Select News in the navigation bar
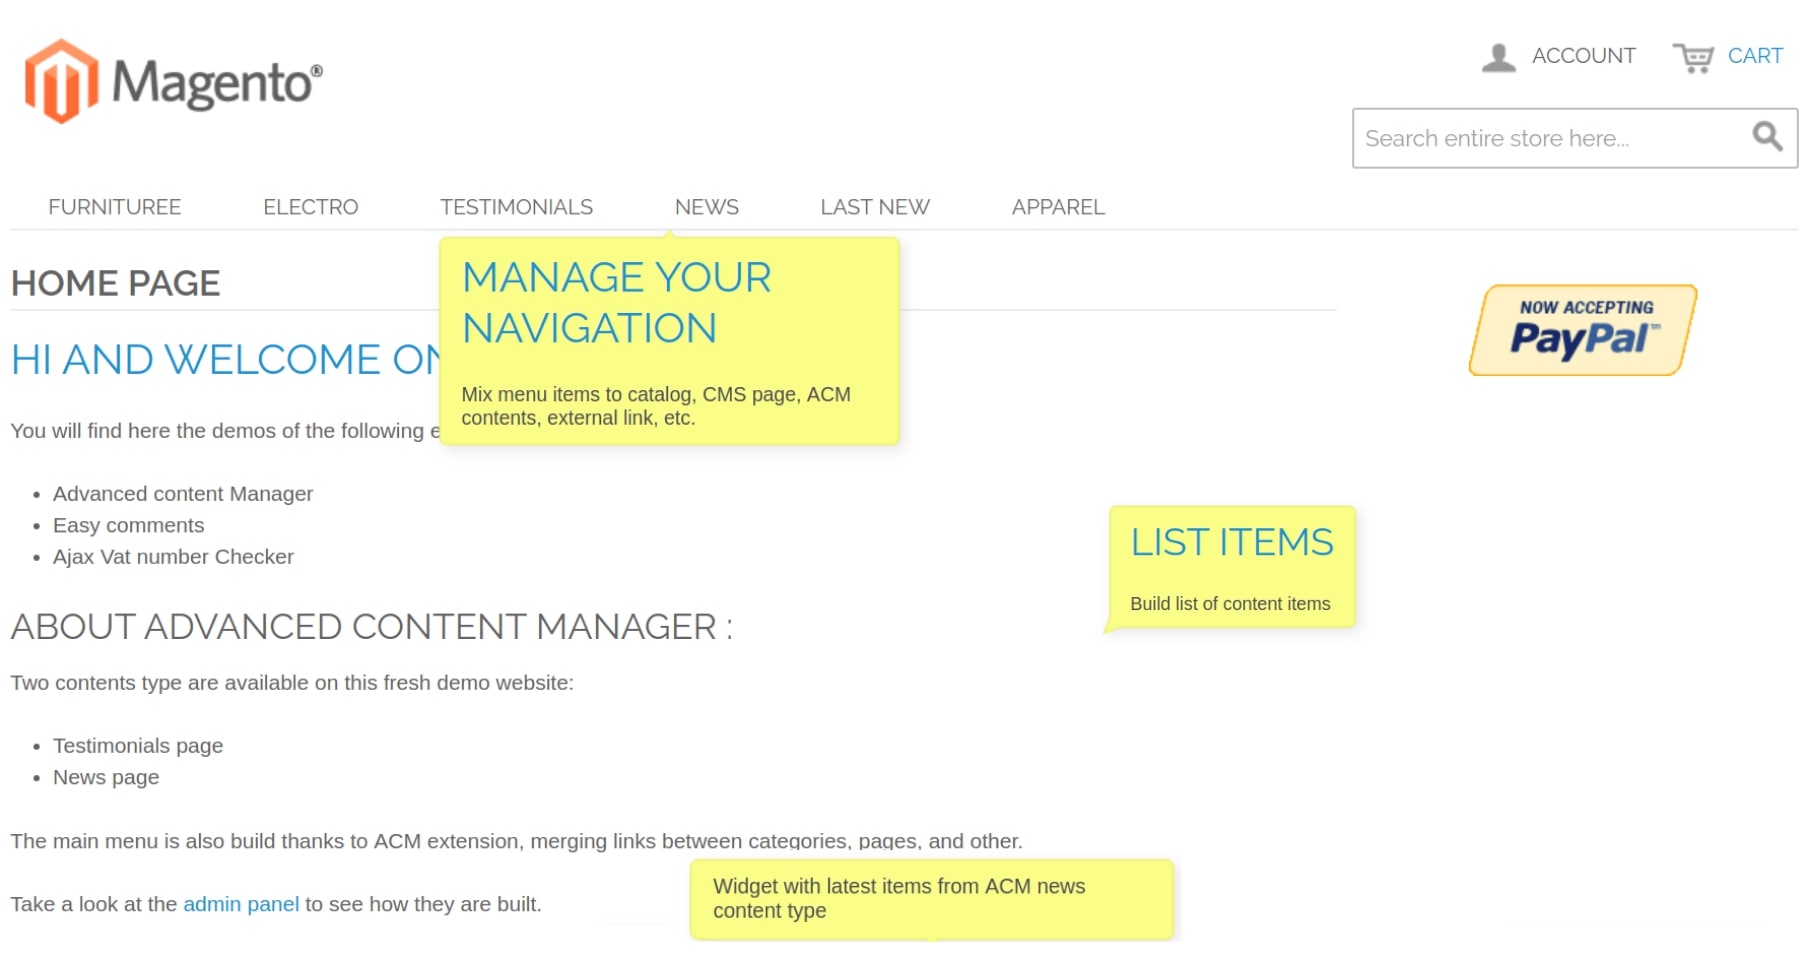The width and height of the screenshot is (1810, 955). [706, 207]
